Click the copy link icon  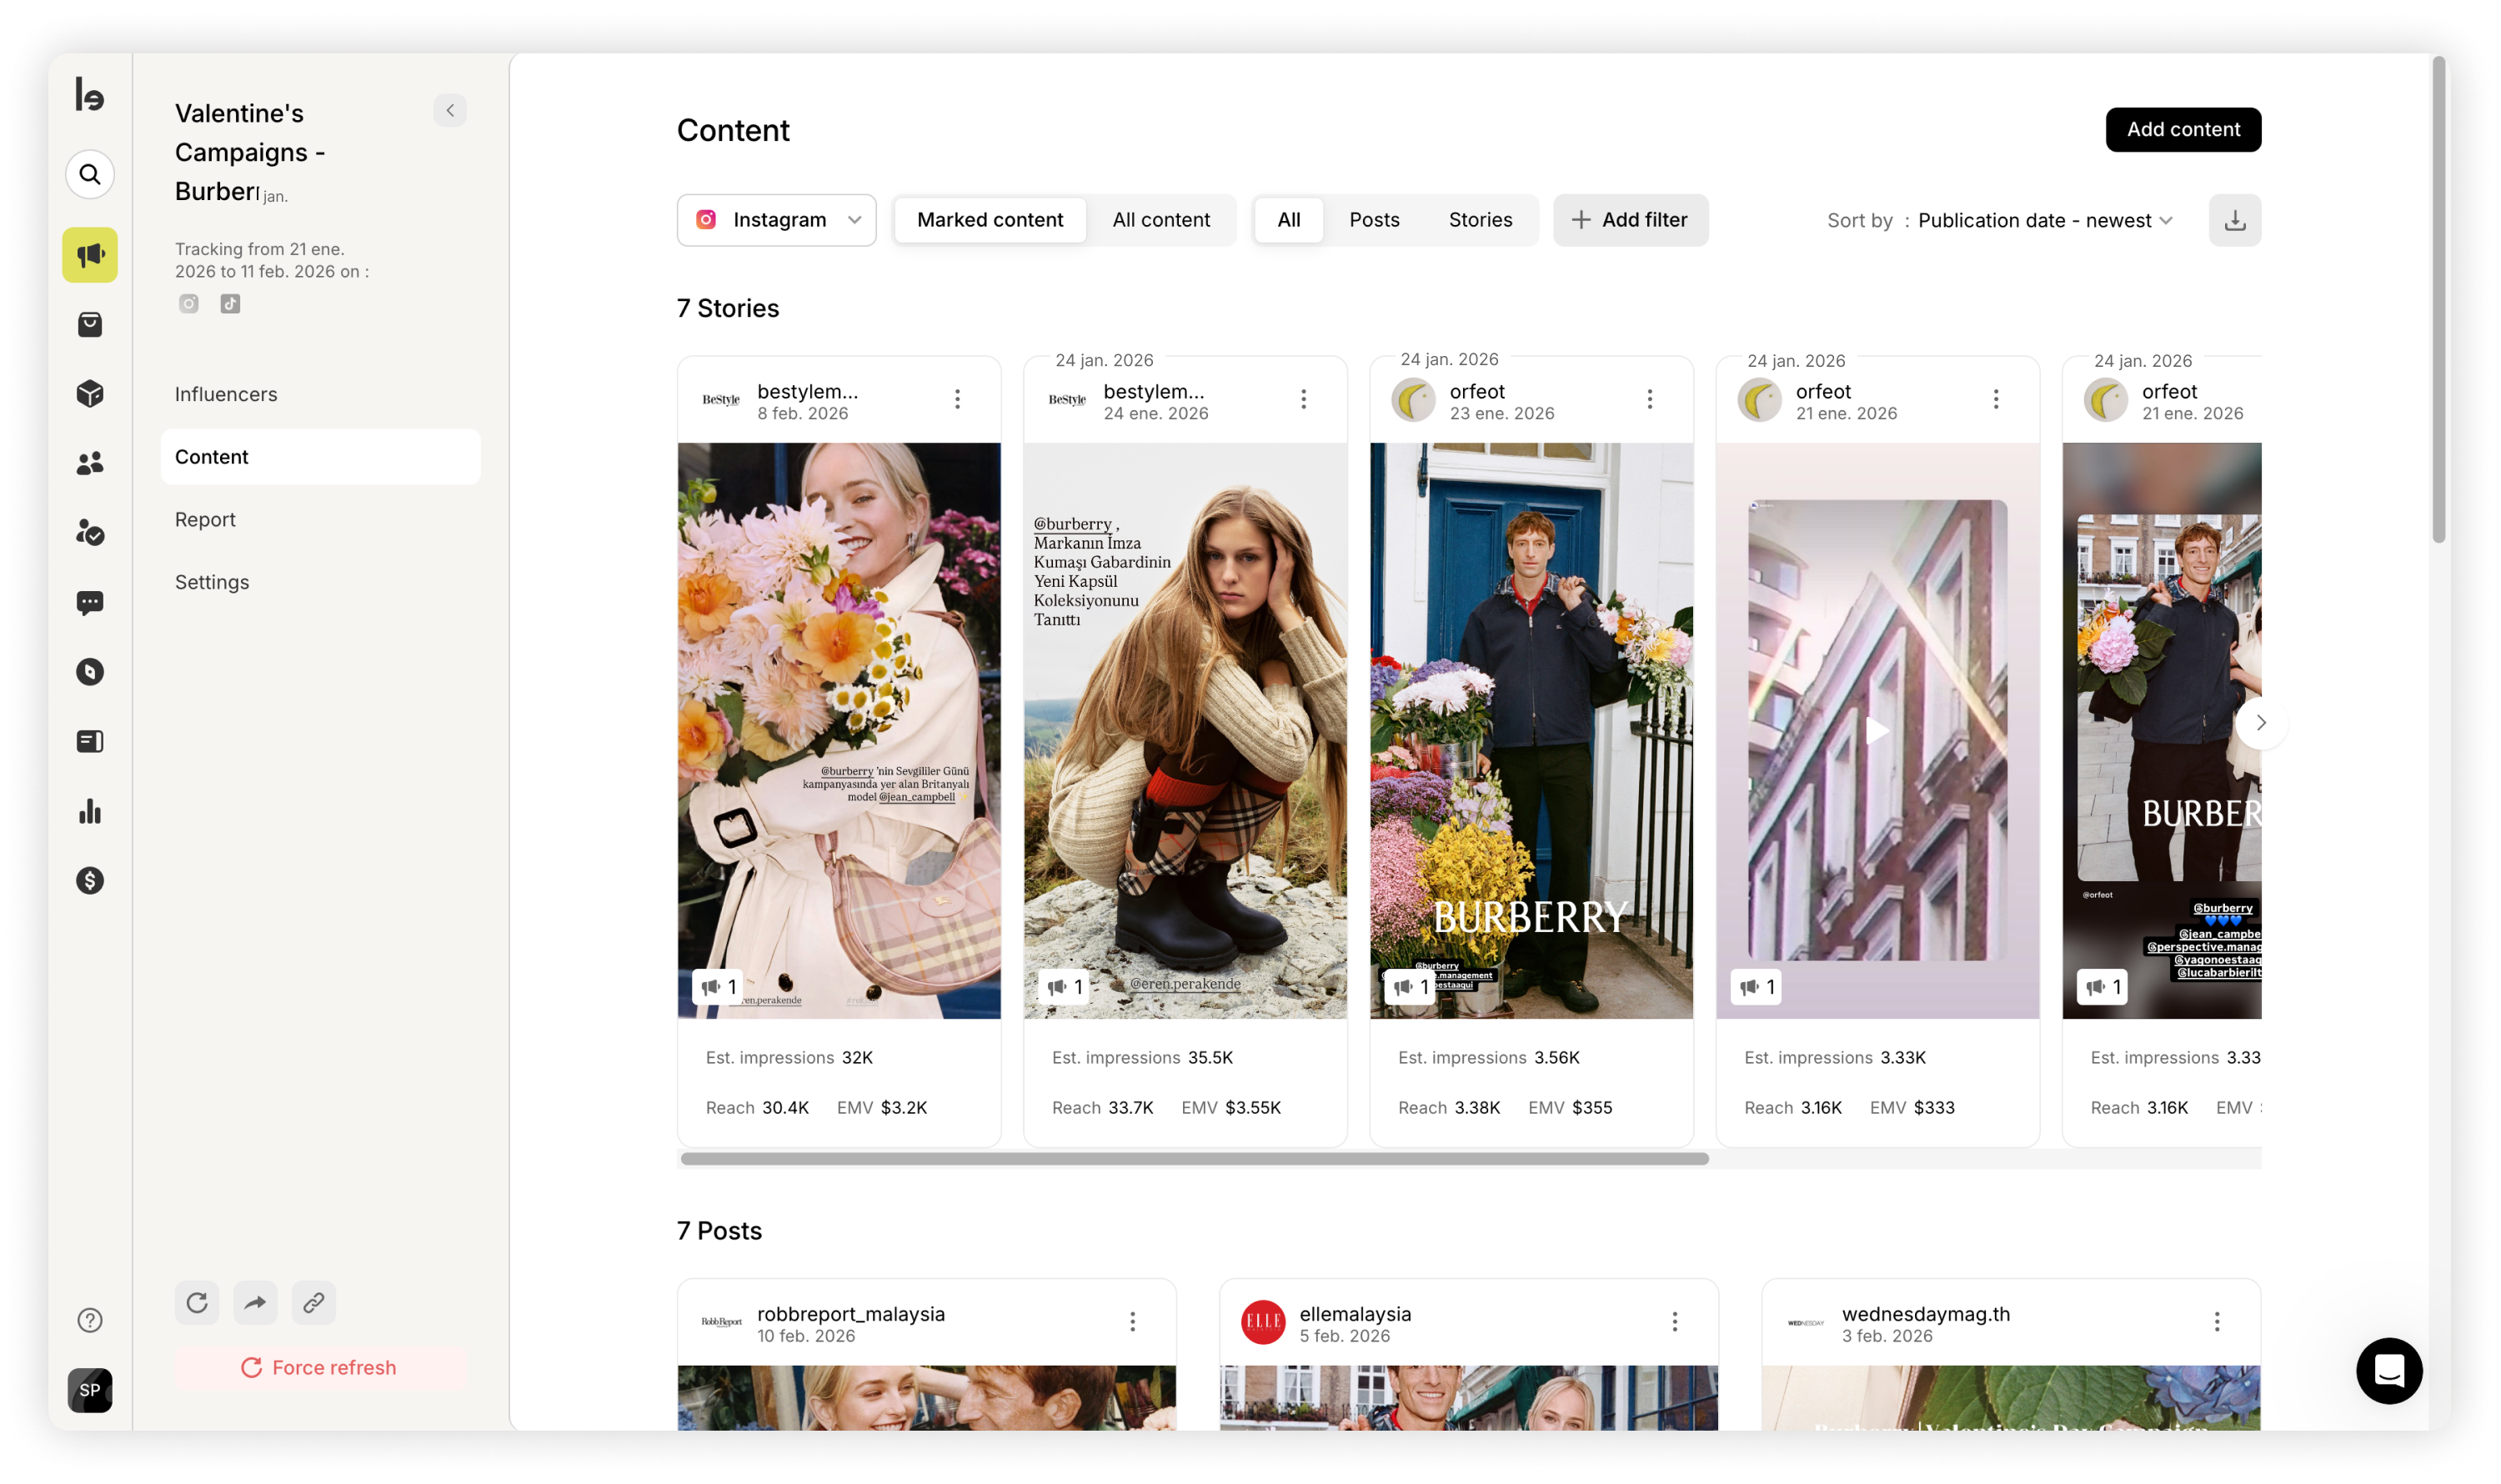click(x=313, y=1303)
